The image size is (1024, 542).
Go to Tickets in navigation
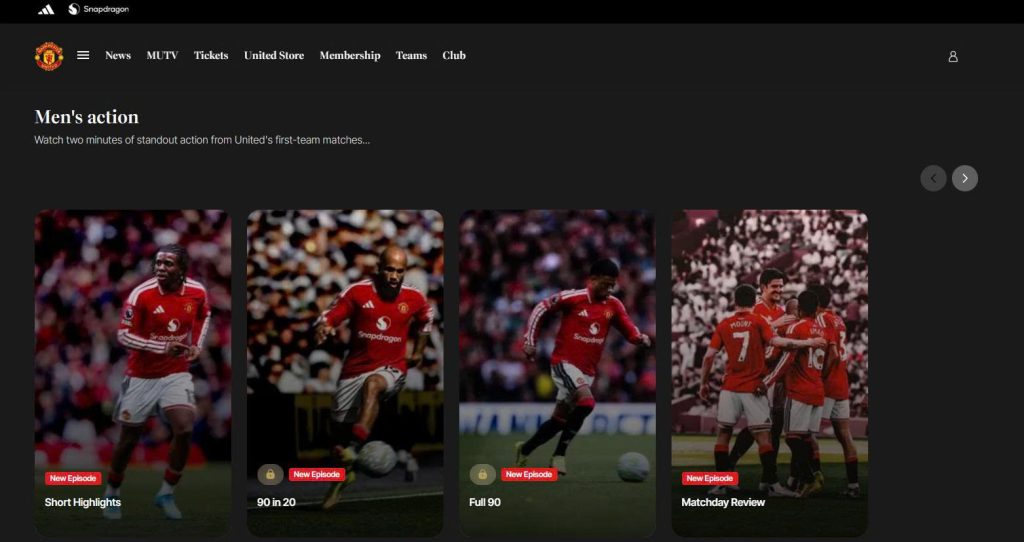211,56
